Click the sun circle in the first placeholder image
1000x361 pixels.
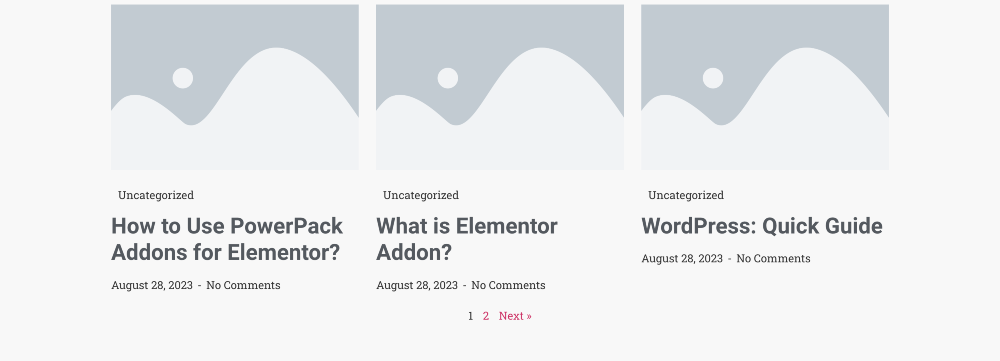(183, 78)
